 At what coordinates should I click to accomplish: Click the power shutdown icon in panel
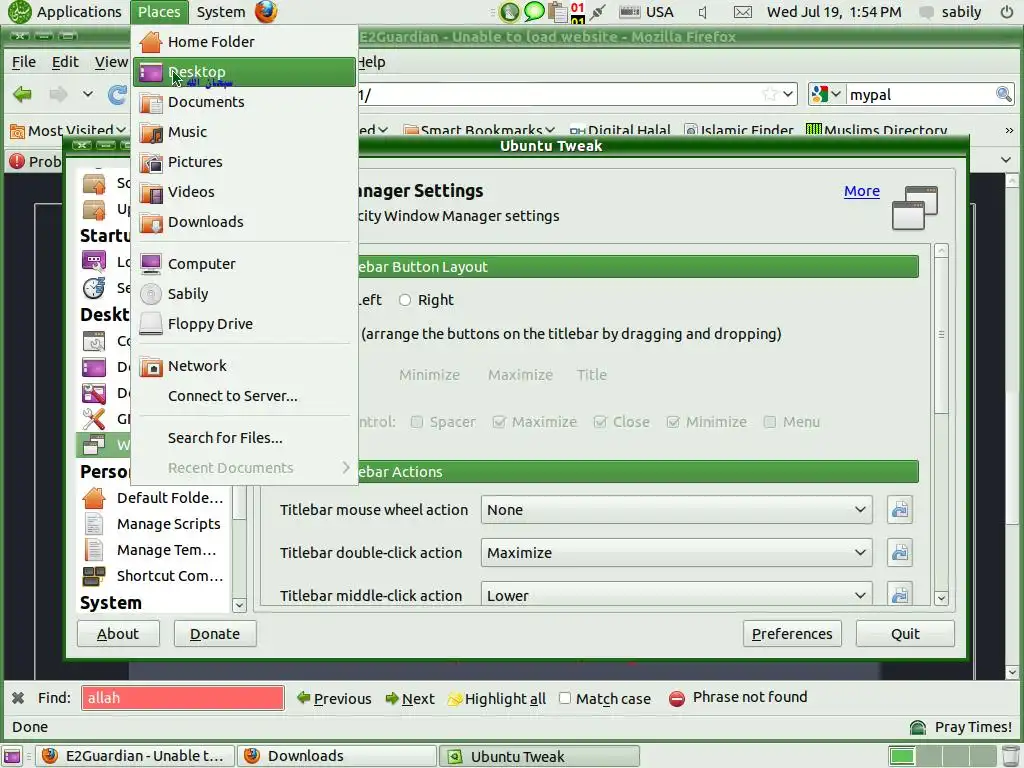[1006, 12]
